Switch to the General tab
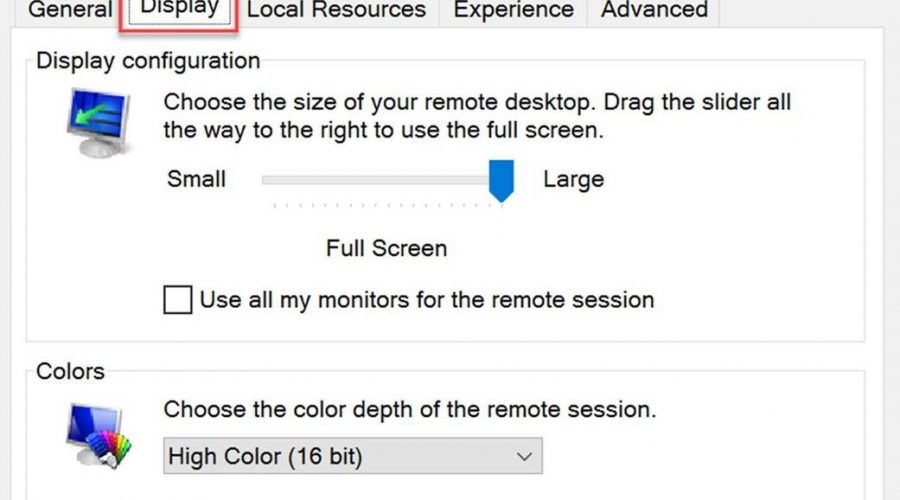This screenshot has width=900, height=500. 70,11
